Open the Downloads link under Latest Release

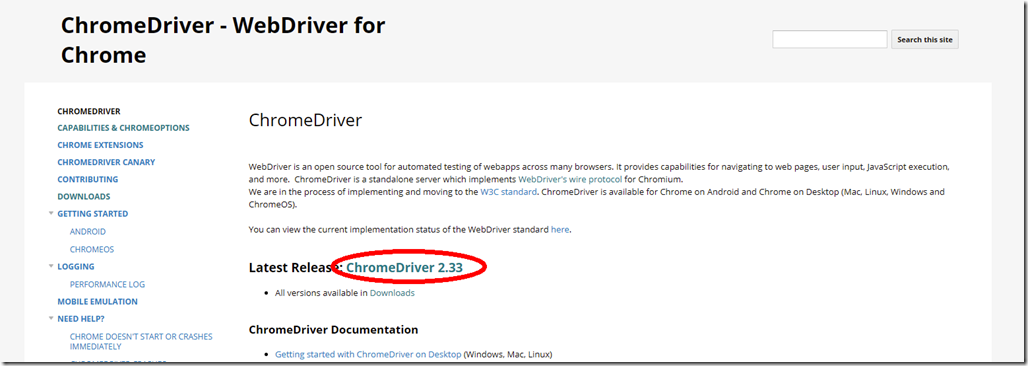[x=392, y=293]
